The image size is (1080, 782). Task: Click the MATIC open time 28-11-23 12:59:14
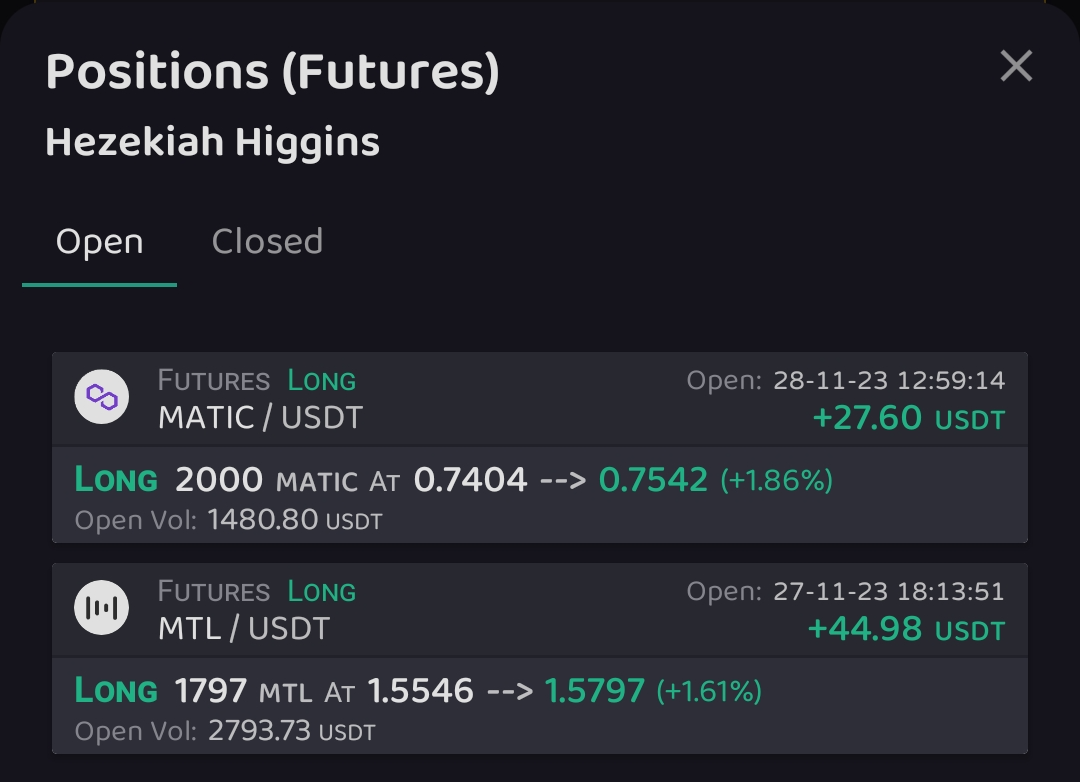click(x=888, y=381)
